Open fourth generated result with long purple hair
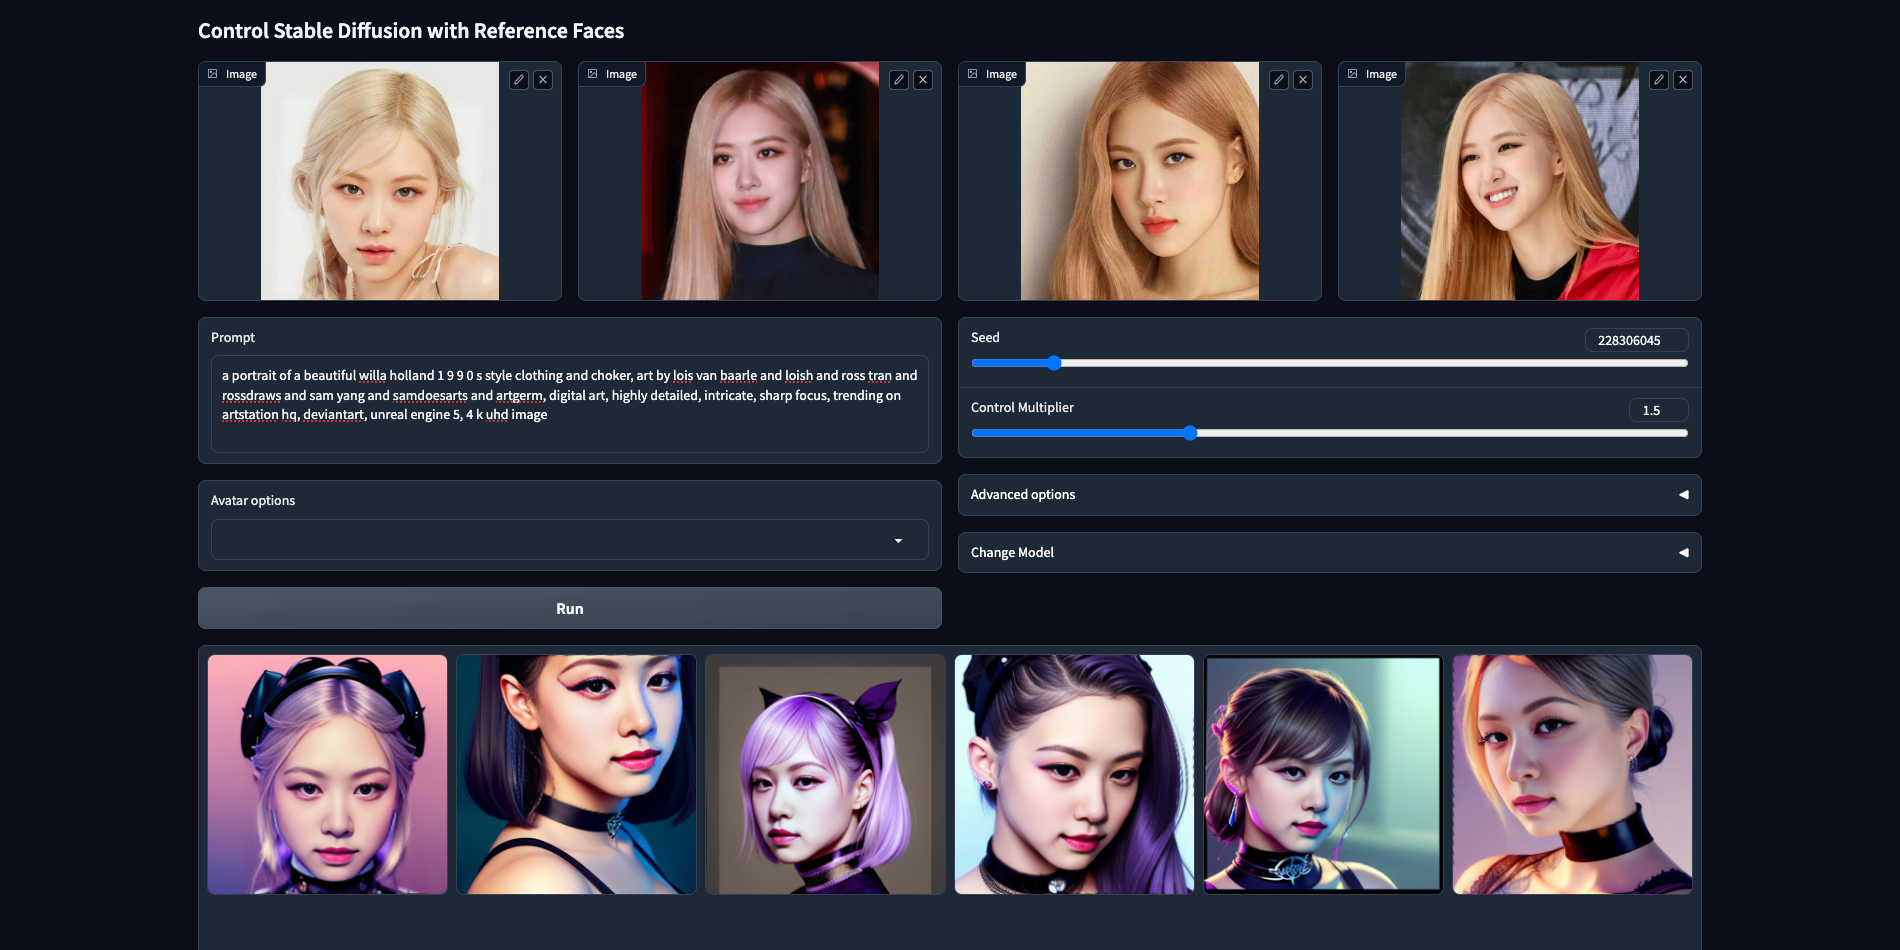This screenshot has height=950, width=1900. pos(1075,775)
